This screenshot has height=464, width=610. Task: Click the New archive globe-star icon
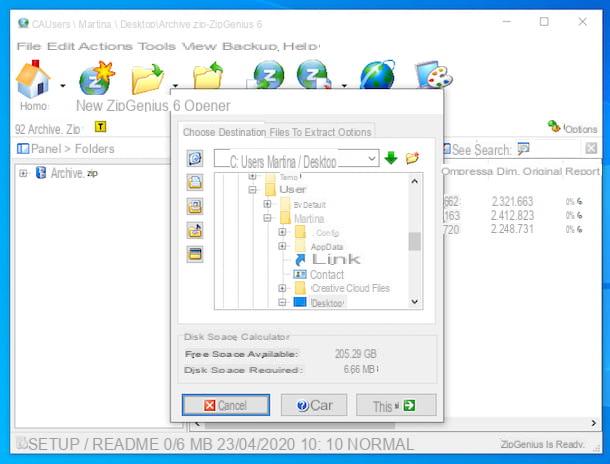(x=96, y=78)
